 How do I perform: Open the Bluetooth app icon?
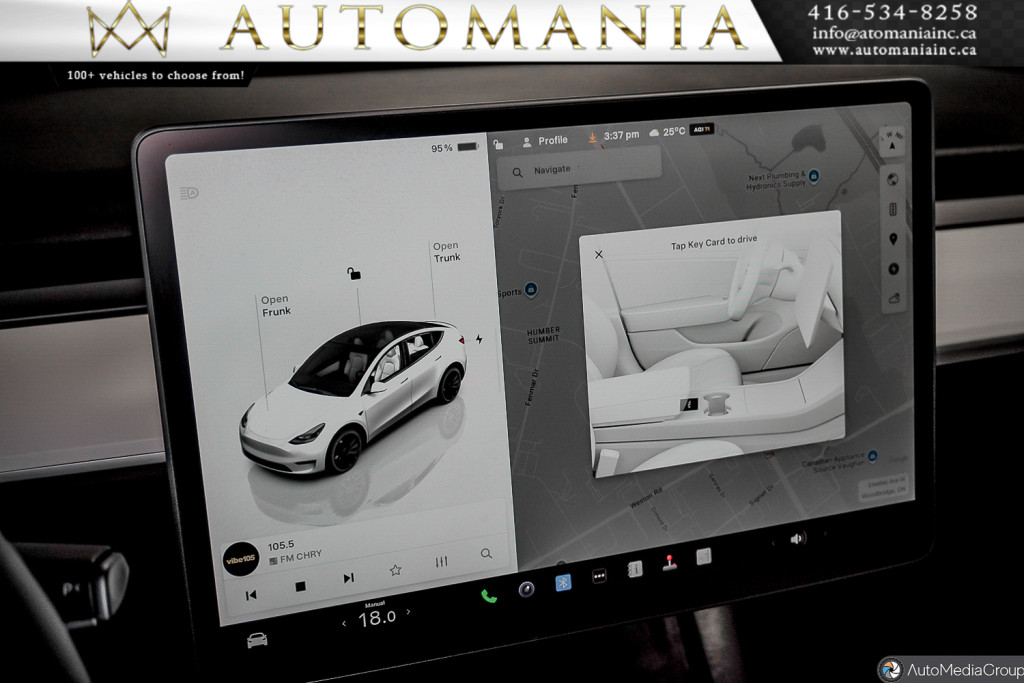[x=563, y=582]
